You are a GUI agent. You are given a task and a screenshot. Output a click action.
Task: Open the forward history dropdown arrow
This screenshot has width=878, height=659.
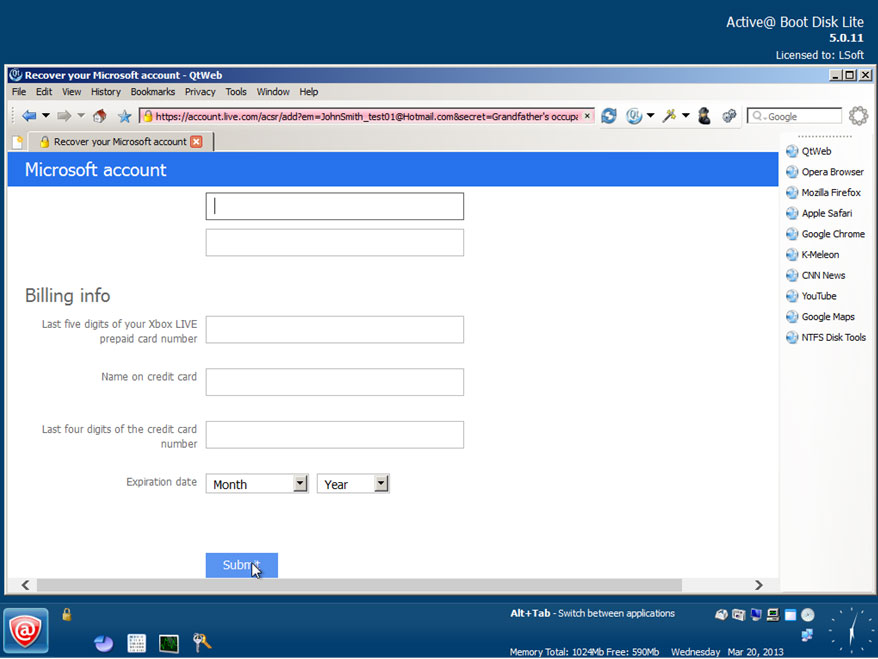pos(81,116)
